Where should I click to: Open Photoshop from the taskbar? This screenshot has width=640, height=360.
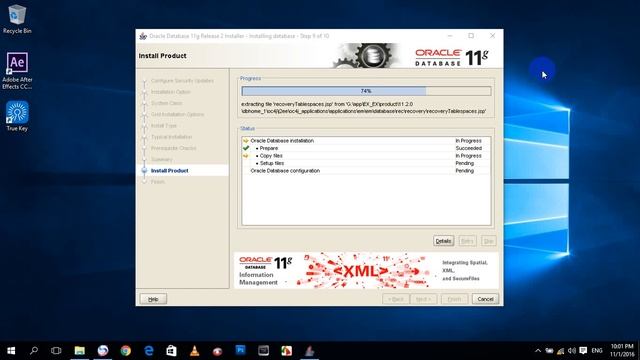(x=240, y=351)
